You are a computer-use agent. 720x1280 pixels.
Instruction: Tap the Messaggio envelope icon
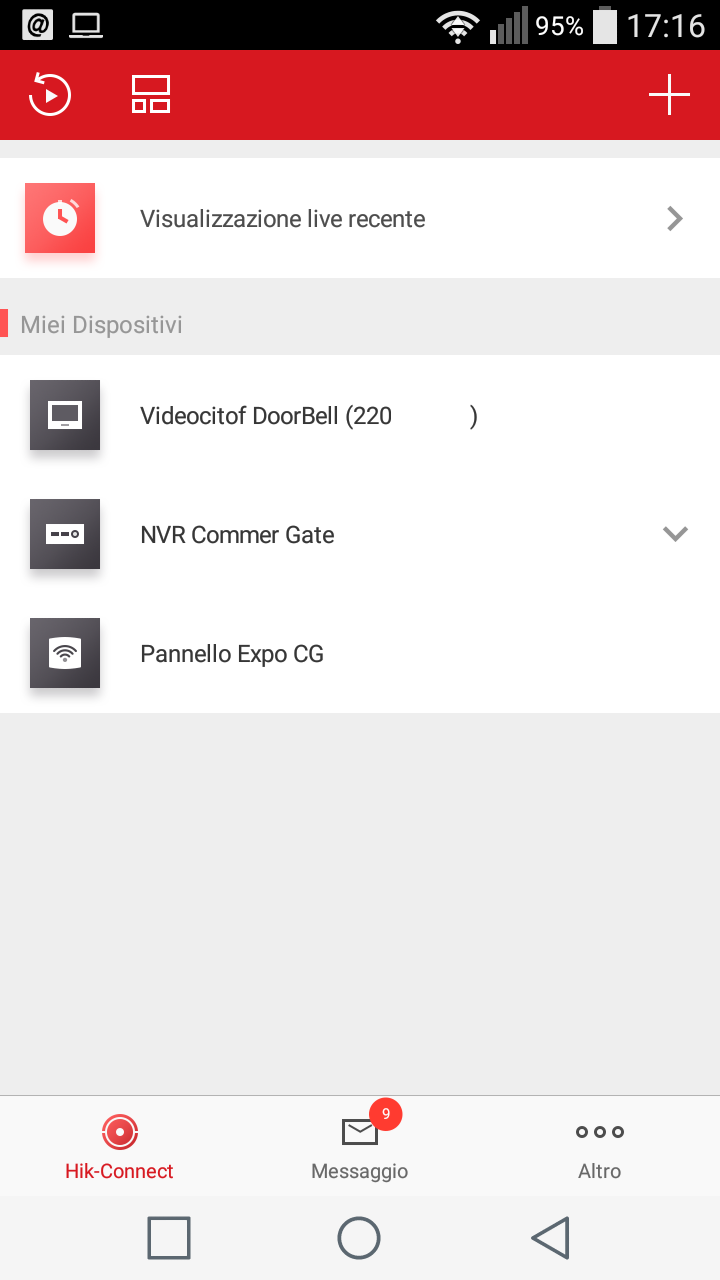(359, 1132)
